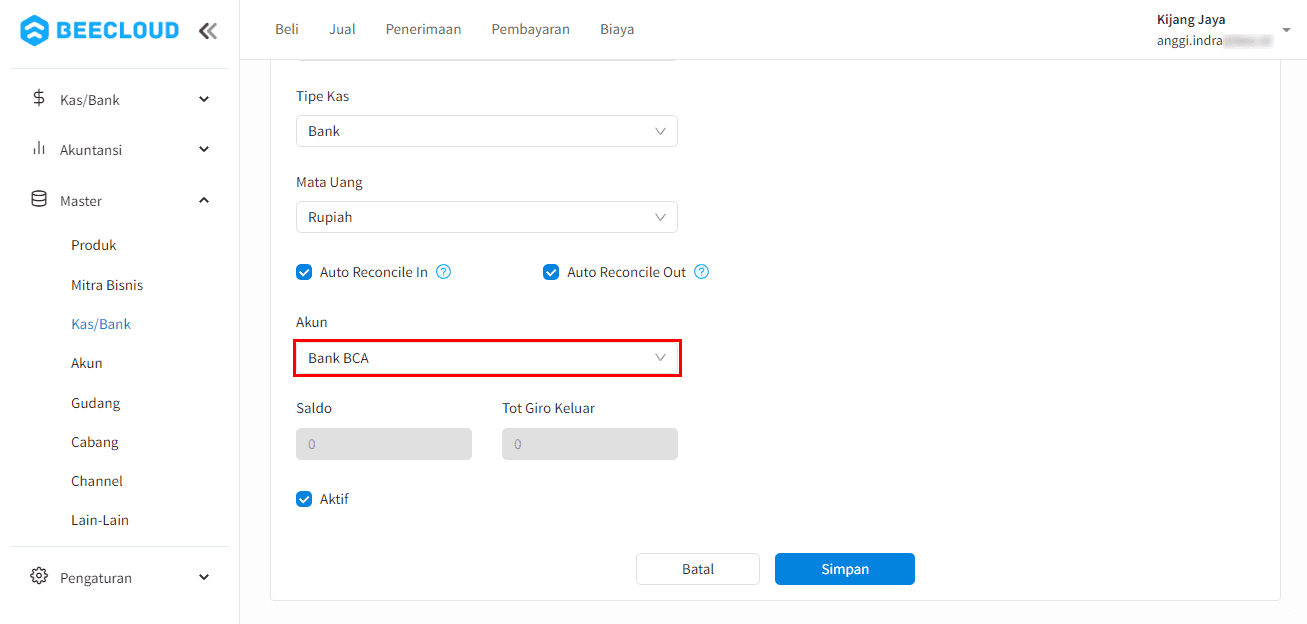This screenshot has height=624, width=1307.
Task: Uncheck Auto Reconcile Out checkbox
Action: tap(551, 272)
